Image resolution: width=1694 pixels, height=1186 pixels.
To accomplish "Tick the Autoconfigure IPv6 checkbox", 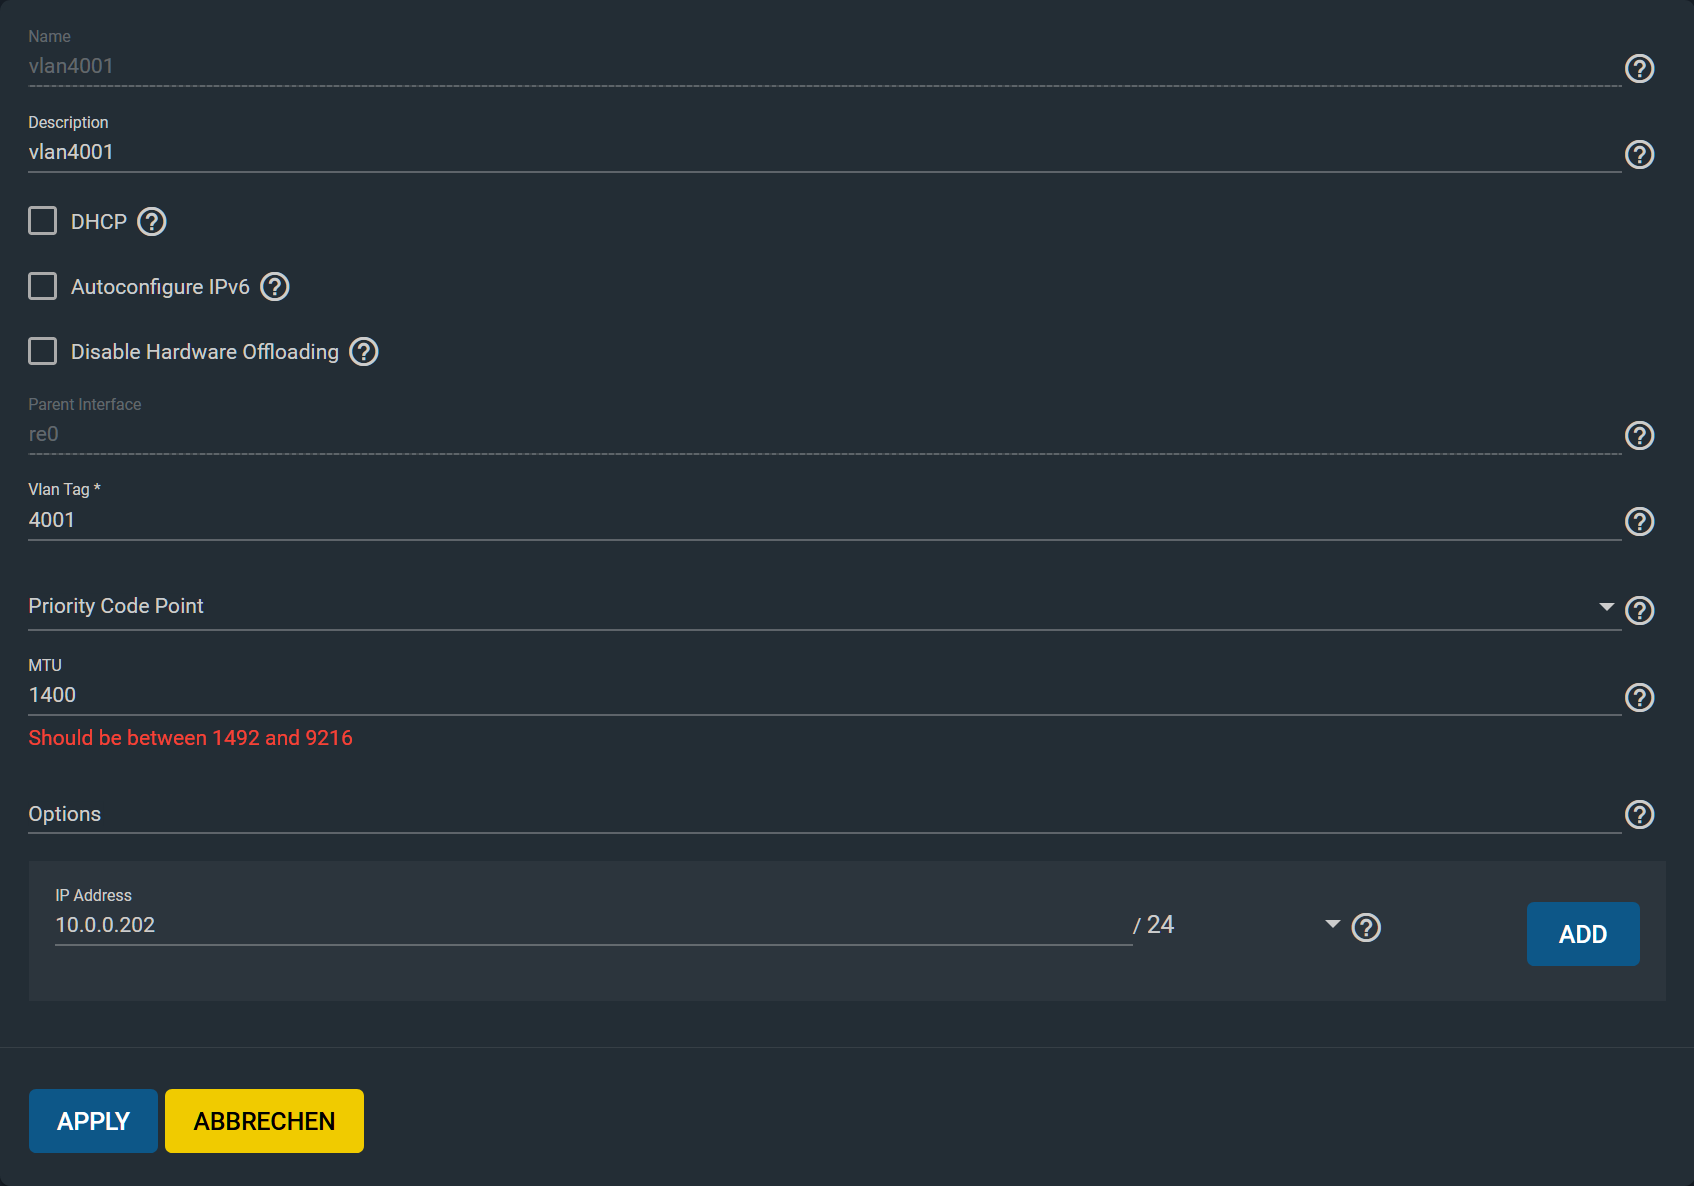I will pyautogui.click(x=42, y=286).
